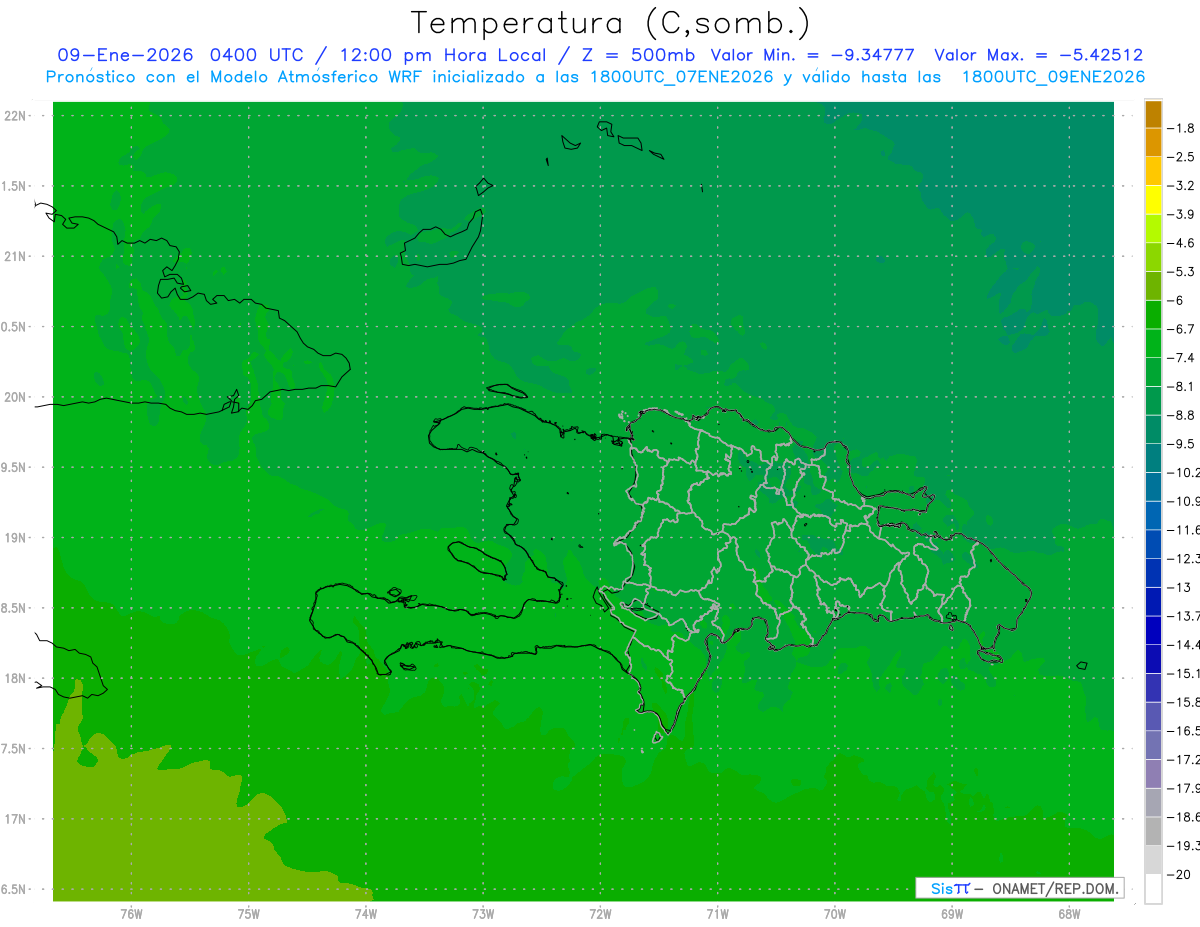Click the "70W" longitude label
Image resolution: width=1200 pixels, height=927 pixels.
click(835, 914)
